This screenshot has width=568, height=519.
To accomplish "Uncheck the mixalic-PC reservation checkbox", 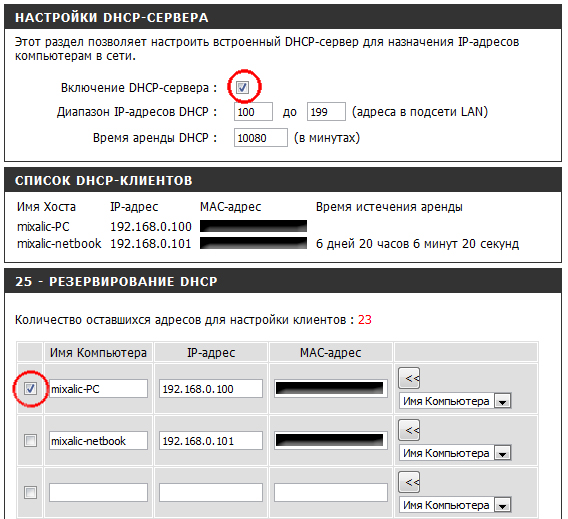I will point(30,389).
